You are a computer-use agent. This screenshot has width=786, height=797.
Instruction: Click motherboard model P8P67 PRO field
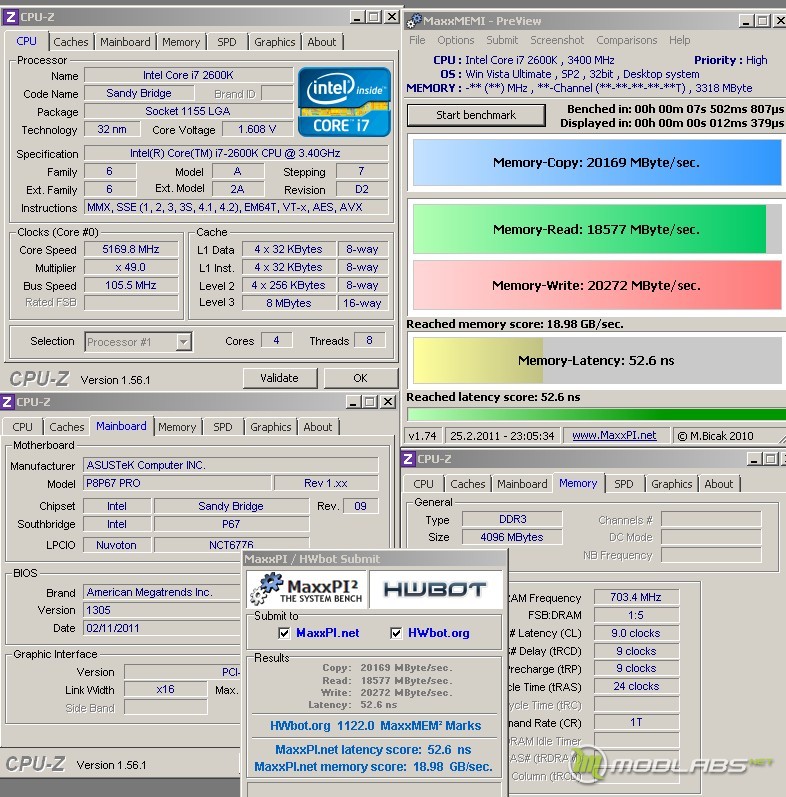[x=177, y=483]
